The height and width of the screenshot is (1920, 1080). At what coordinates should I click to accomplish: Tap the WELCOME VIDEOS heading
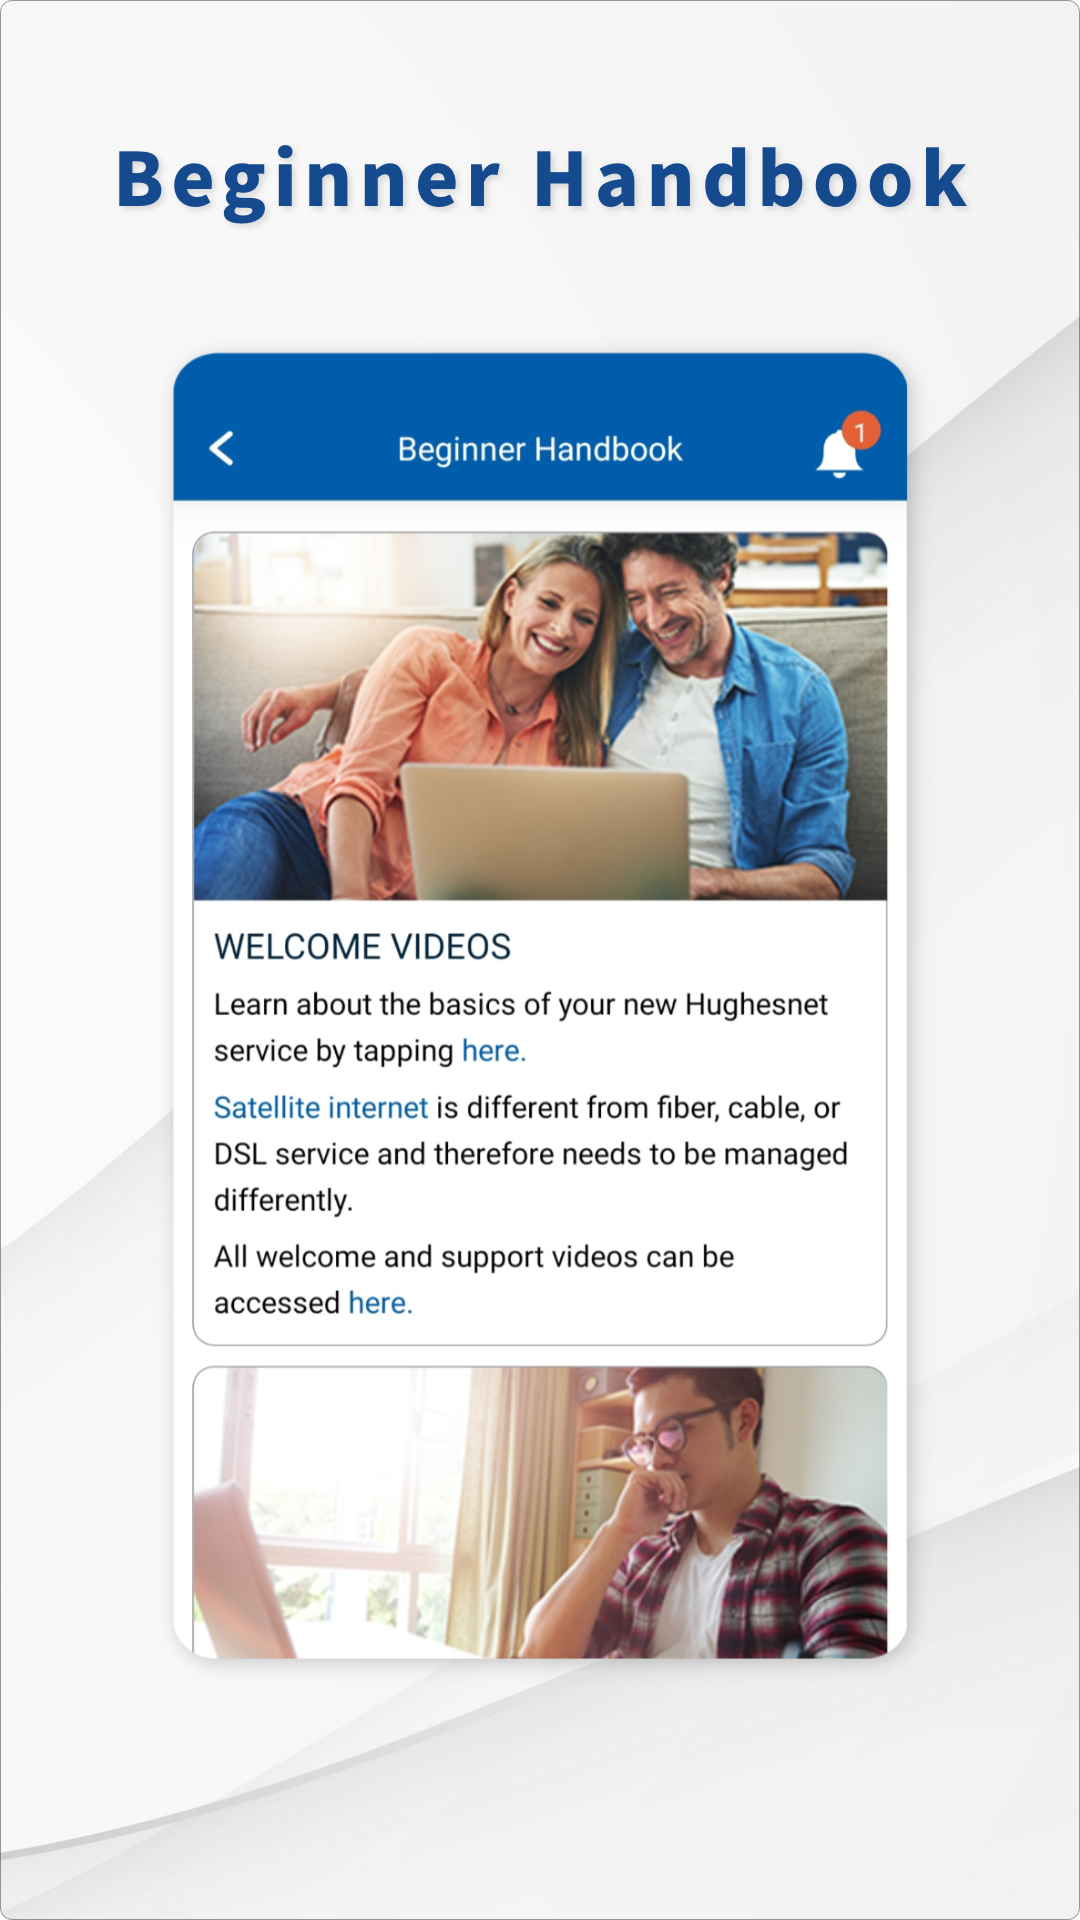tap(362, 947)
